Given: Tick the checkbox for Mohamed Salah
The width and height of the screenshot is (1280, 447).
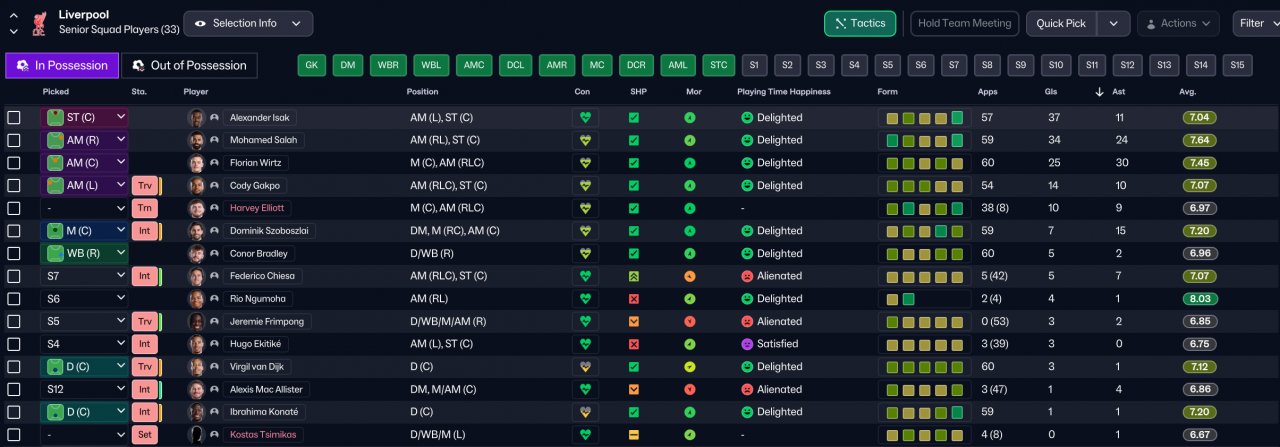Looking at the screenshot, I should (x=14, y=140).
